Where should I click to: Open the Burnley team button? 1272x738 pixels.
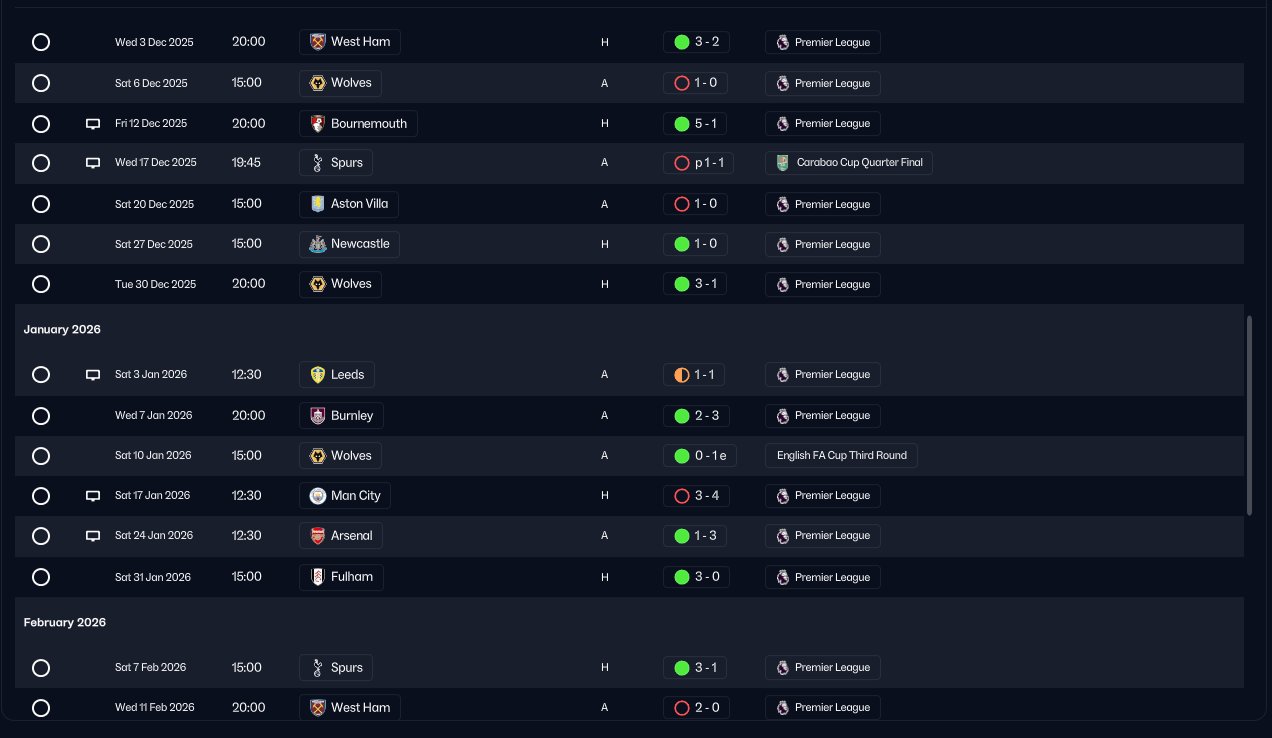tap(342, 416)
